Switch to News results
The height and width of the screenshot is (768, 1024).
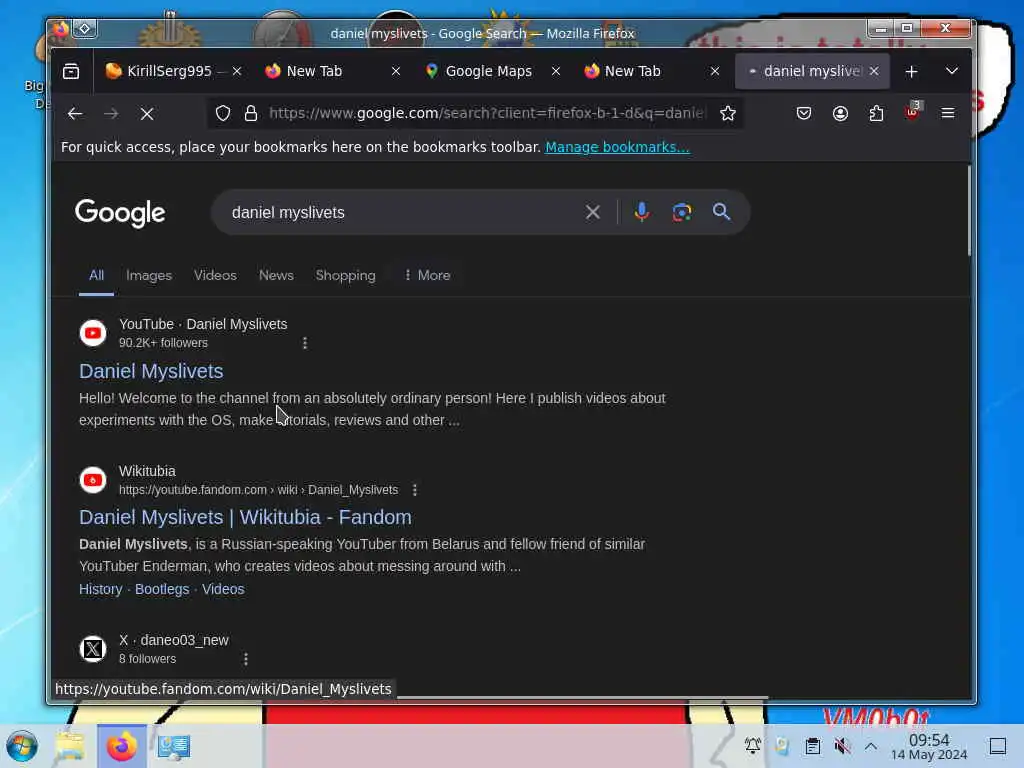[x=276, y=276]
